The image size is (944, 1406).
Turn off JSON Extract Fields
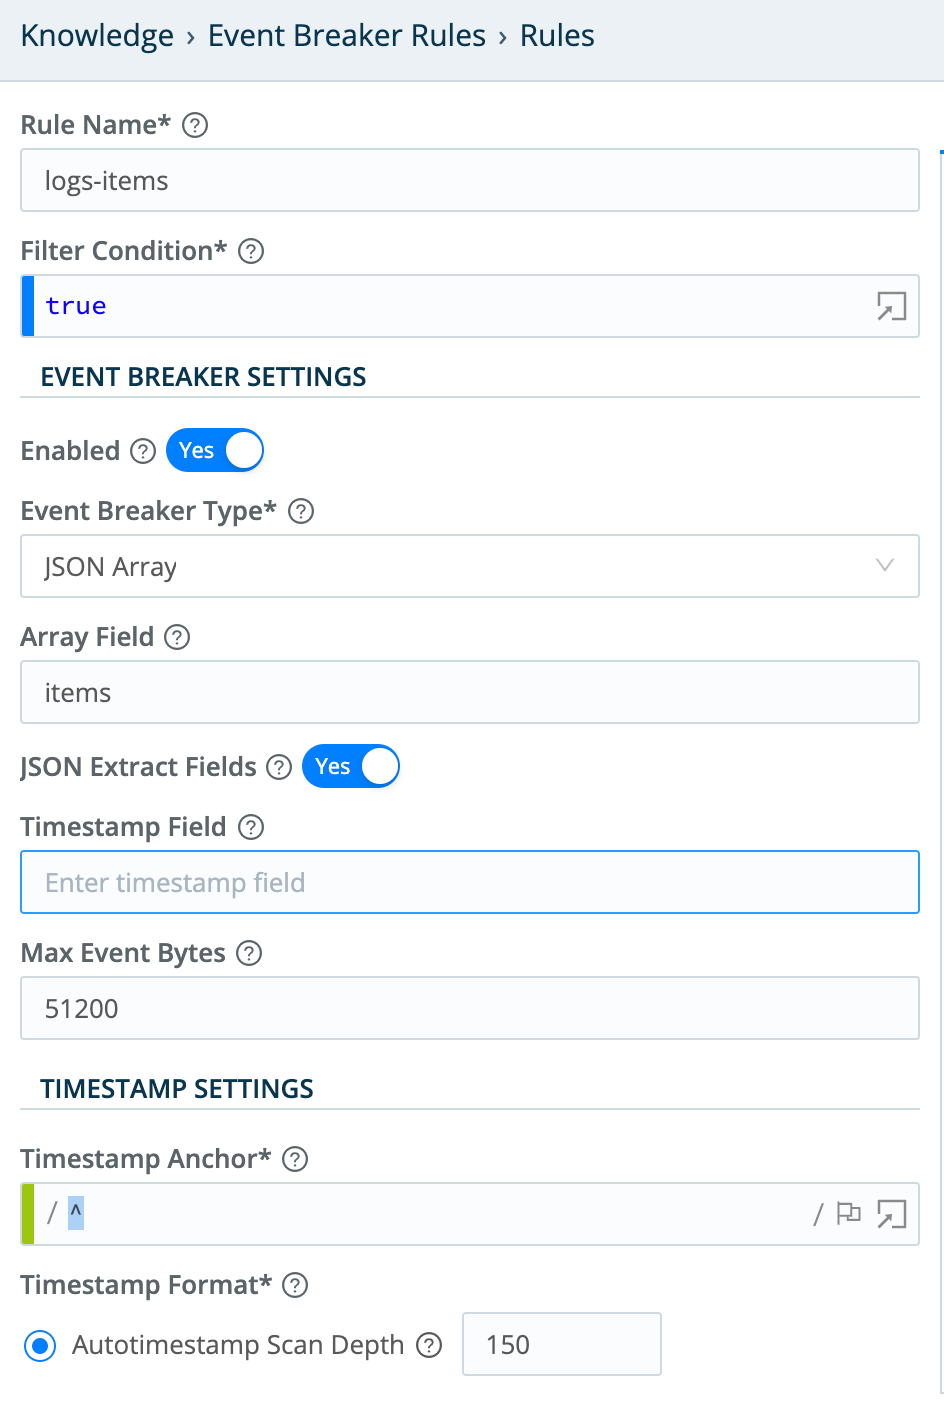click(x=350, y=766)
